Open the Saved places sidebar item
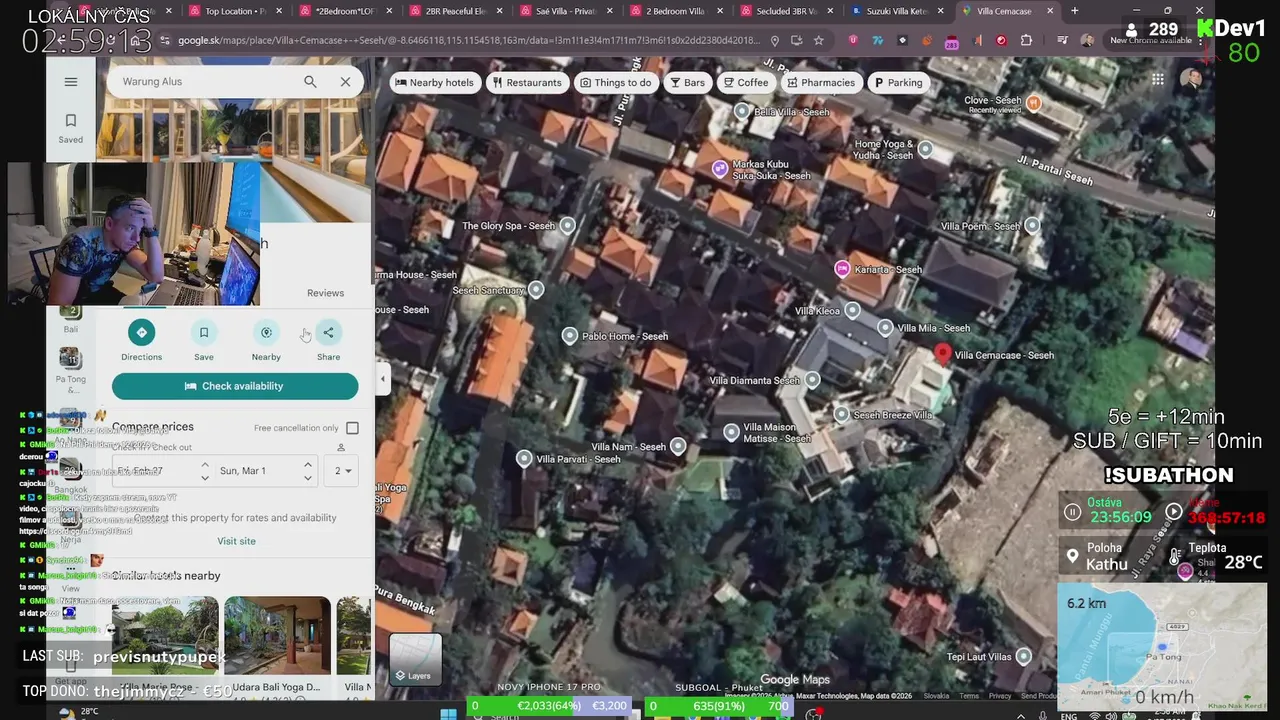This screenshot has height=720, width=1280. click(x=70, y=128)
